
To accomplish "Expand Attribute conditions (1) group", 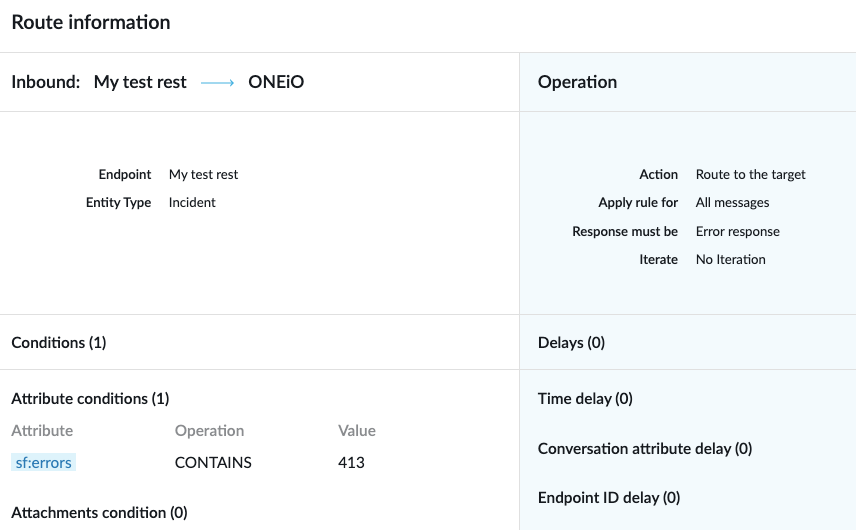I will pyautogui.click(x=90, y=398).
